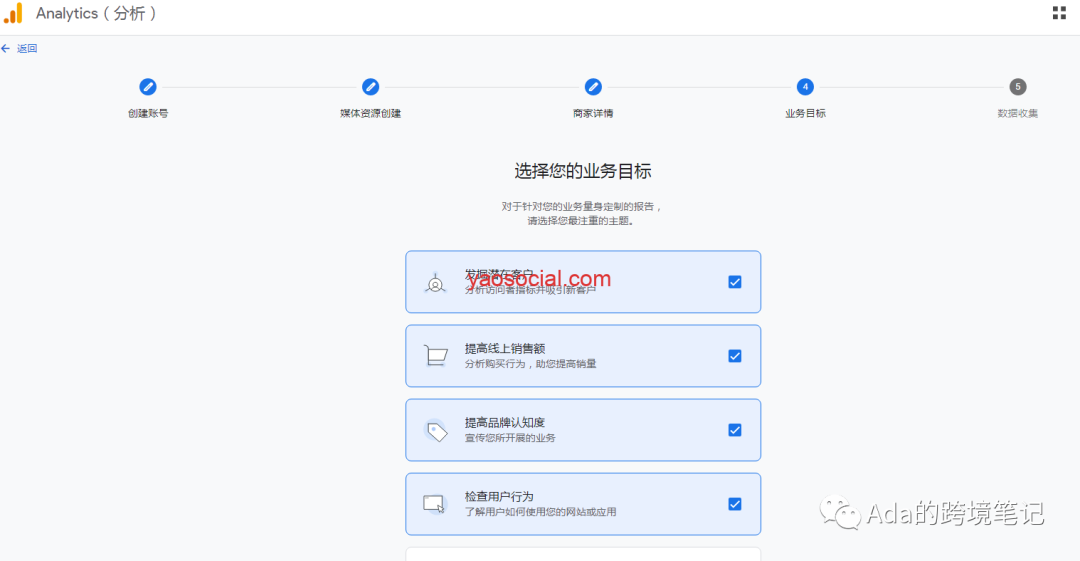Image resolution: width=1080 pixels, height=561 pixels.
Task: Click the 商家详情 step label
Action: click(x=593, y=113)
